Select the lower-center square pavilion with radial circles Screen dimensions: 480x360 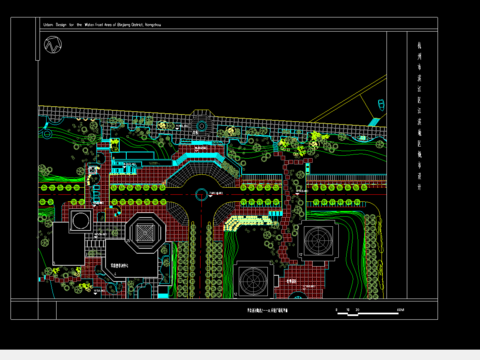(x=253, y=279)
